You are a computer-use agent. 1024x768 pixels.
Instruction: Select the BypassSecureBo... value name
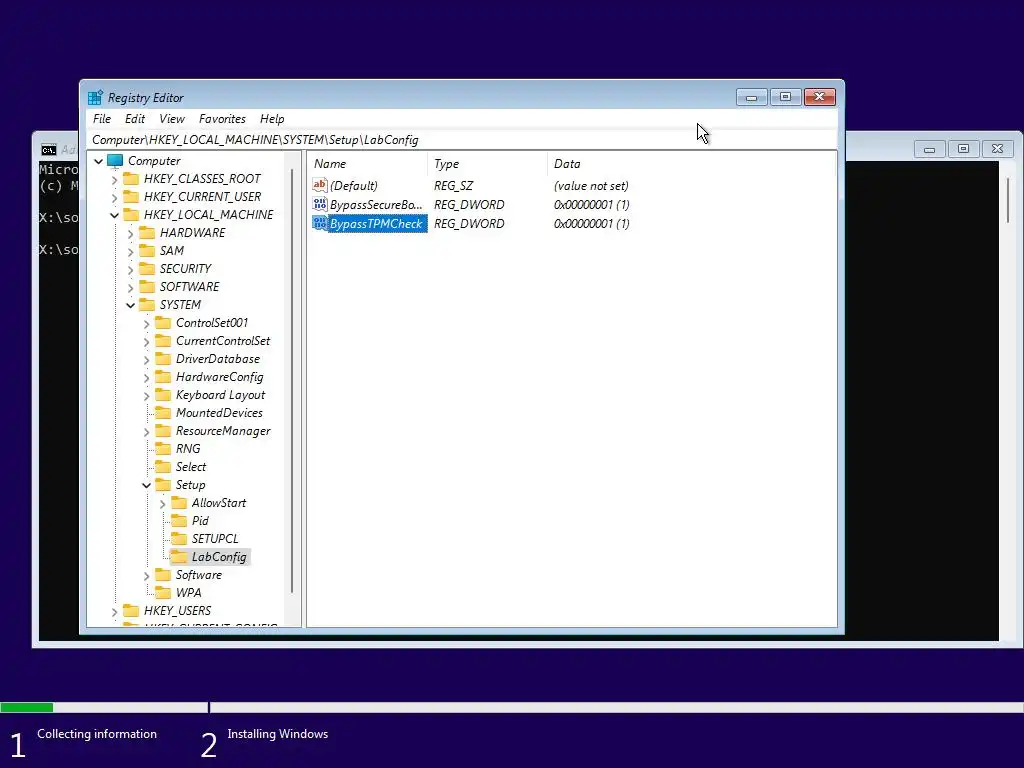(376, 204)
